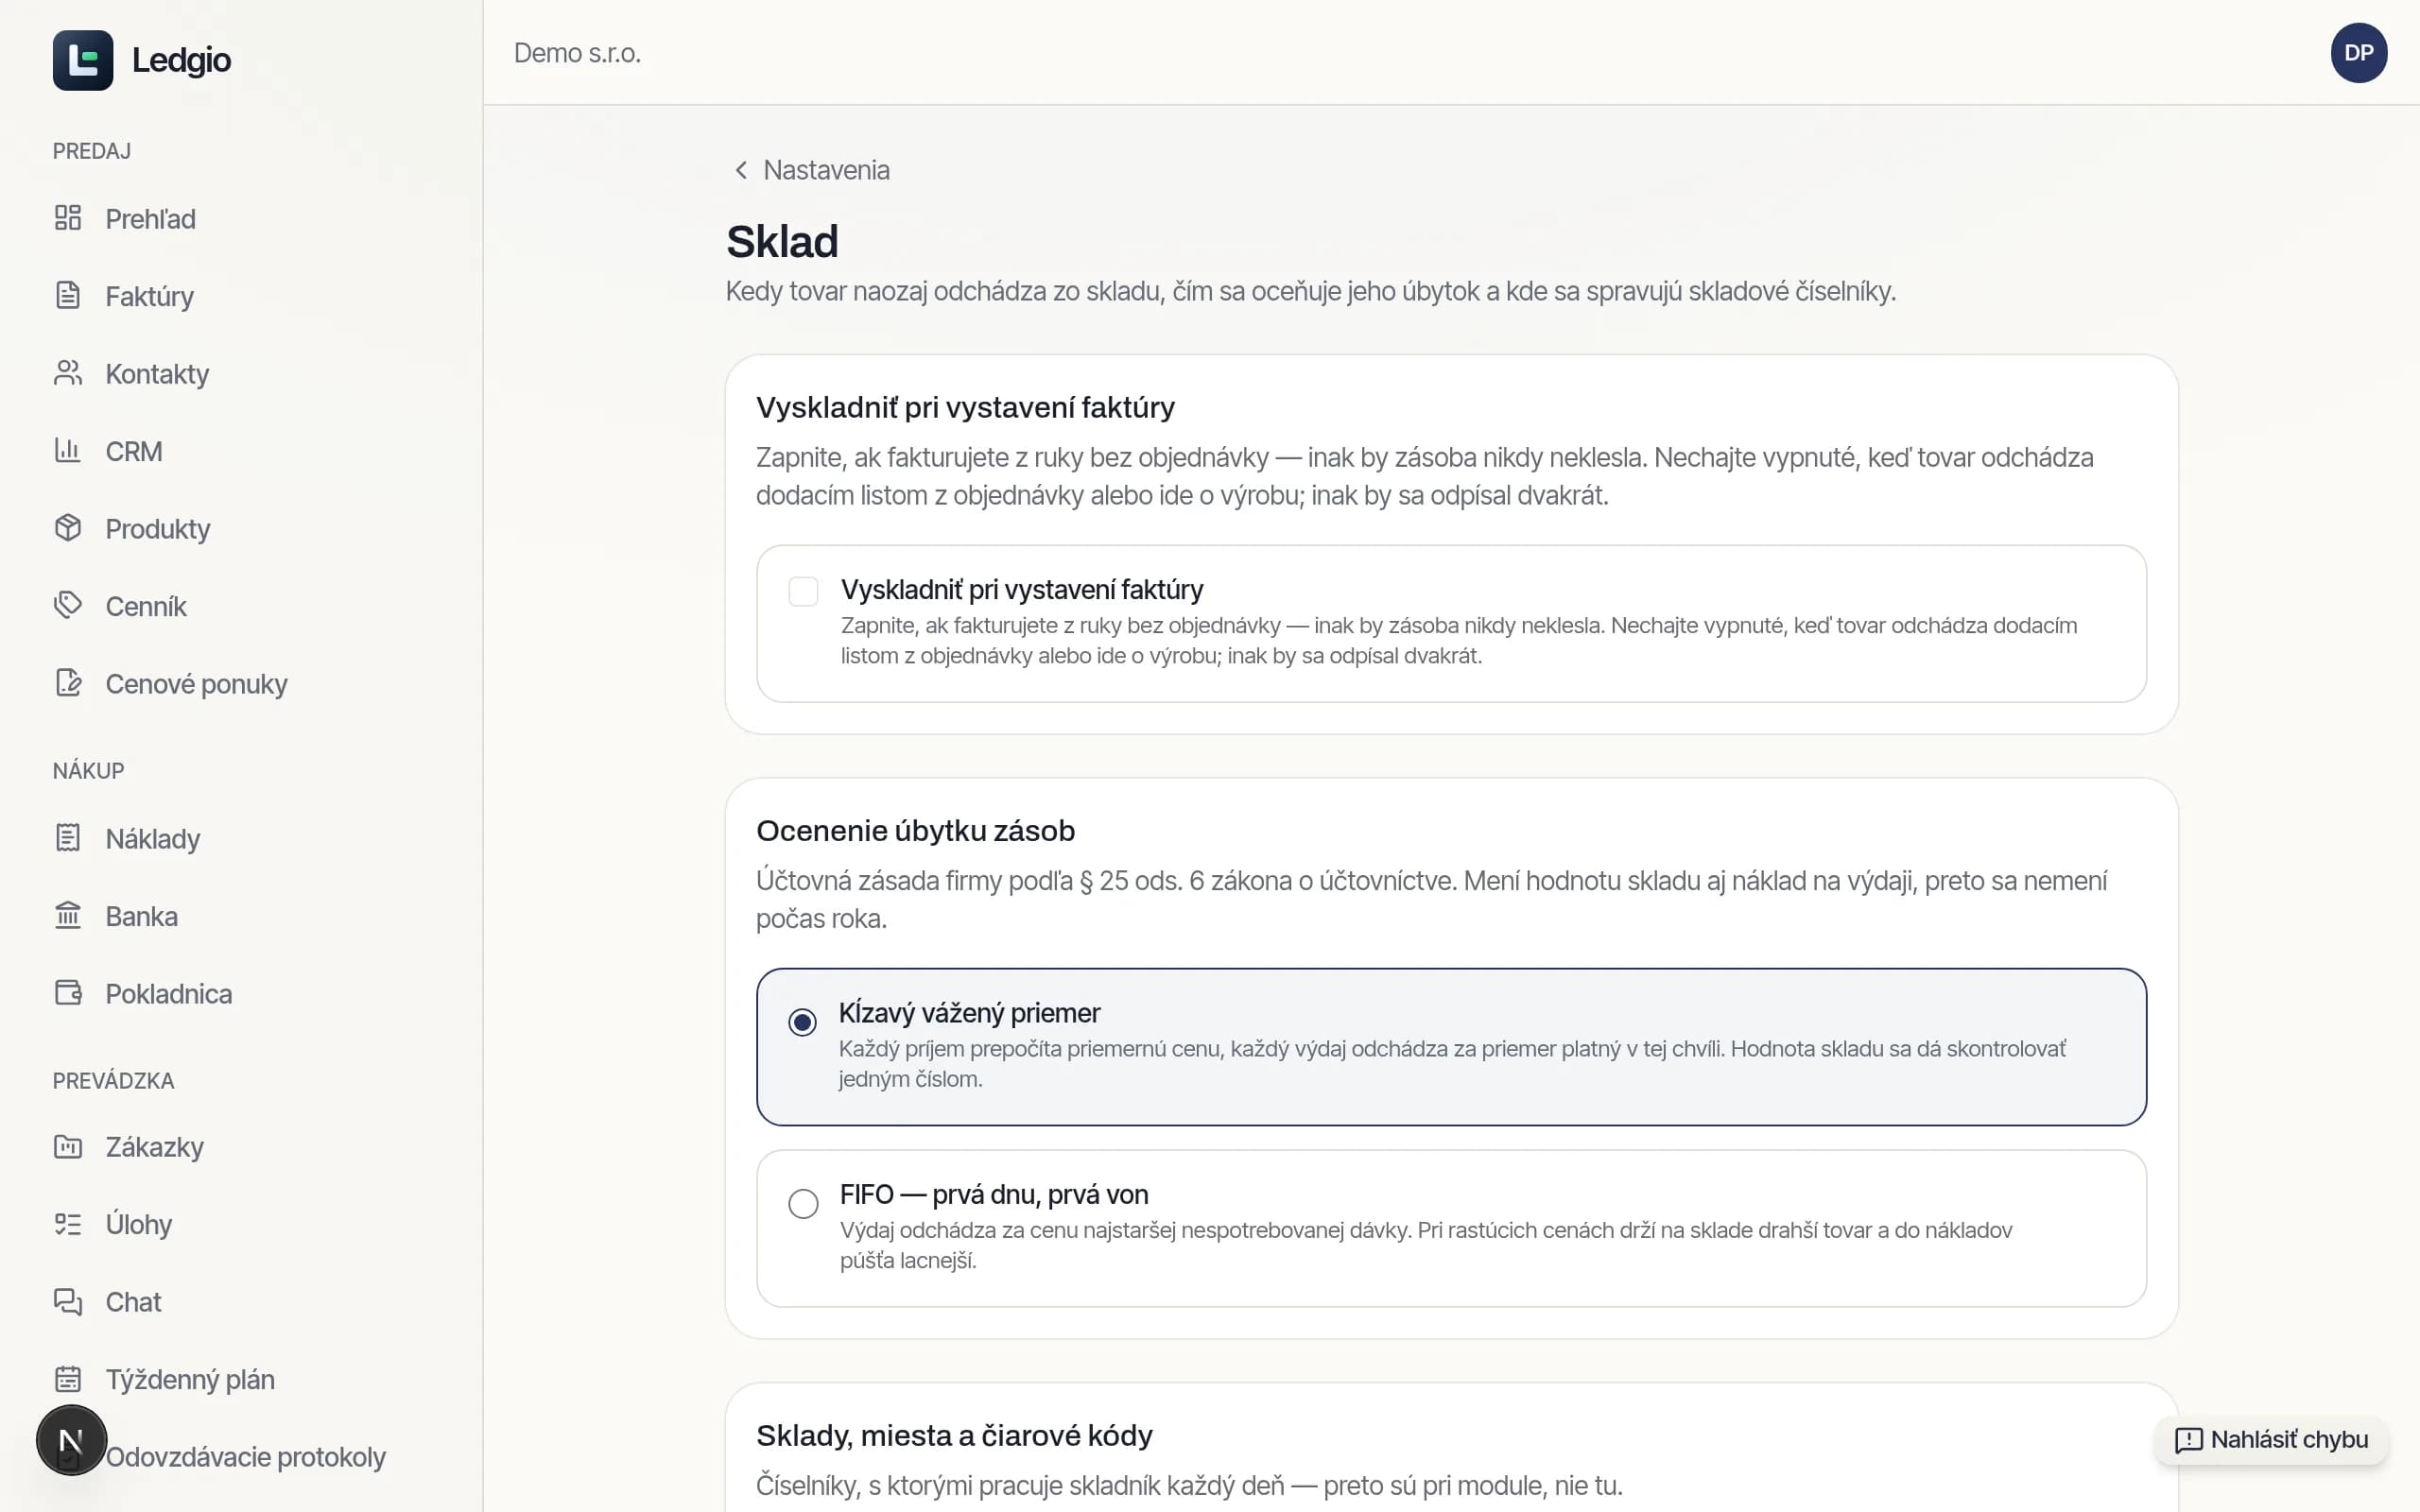Click the Chat bubbles icon
This screenshot has height=1512, width=2420.
point(68,1301)
